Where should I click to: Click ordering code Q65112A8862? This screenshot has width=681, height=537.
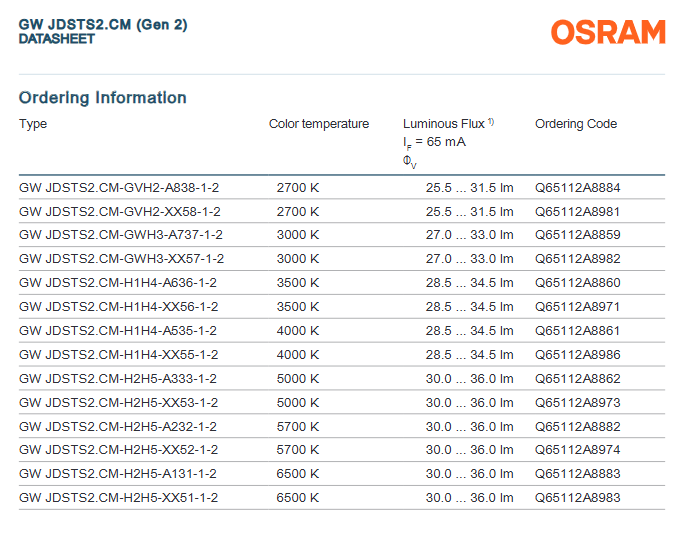578,378
